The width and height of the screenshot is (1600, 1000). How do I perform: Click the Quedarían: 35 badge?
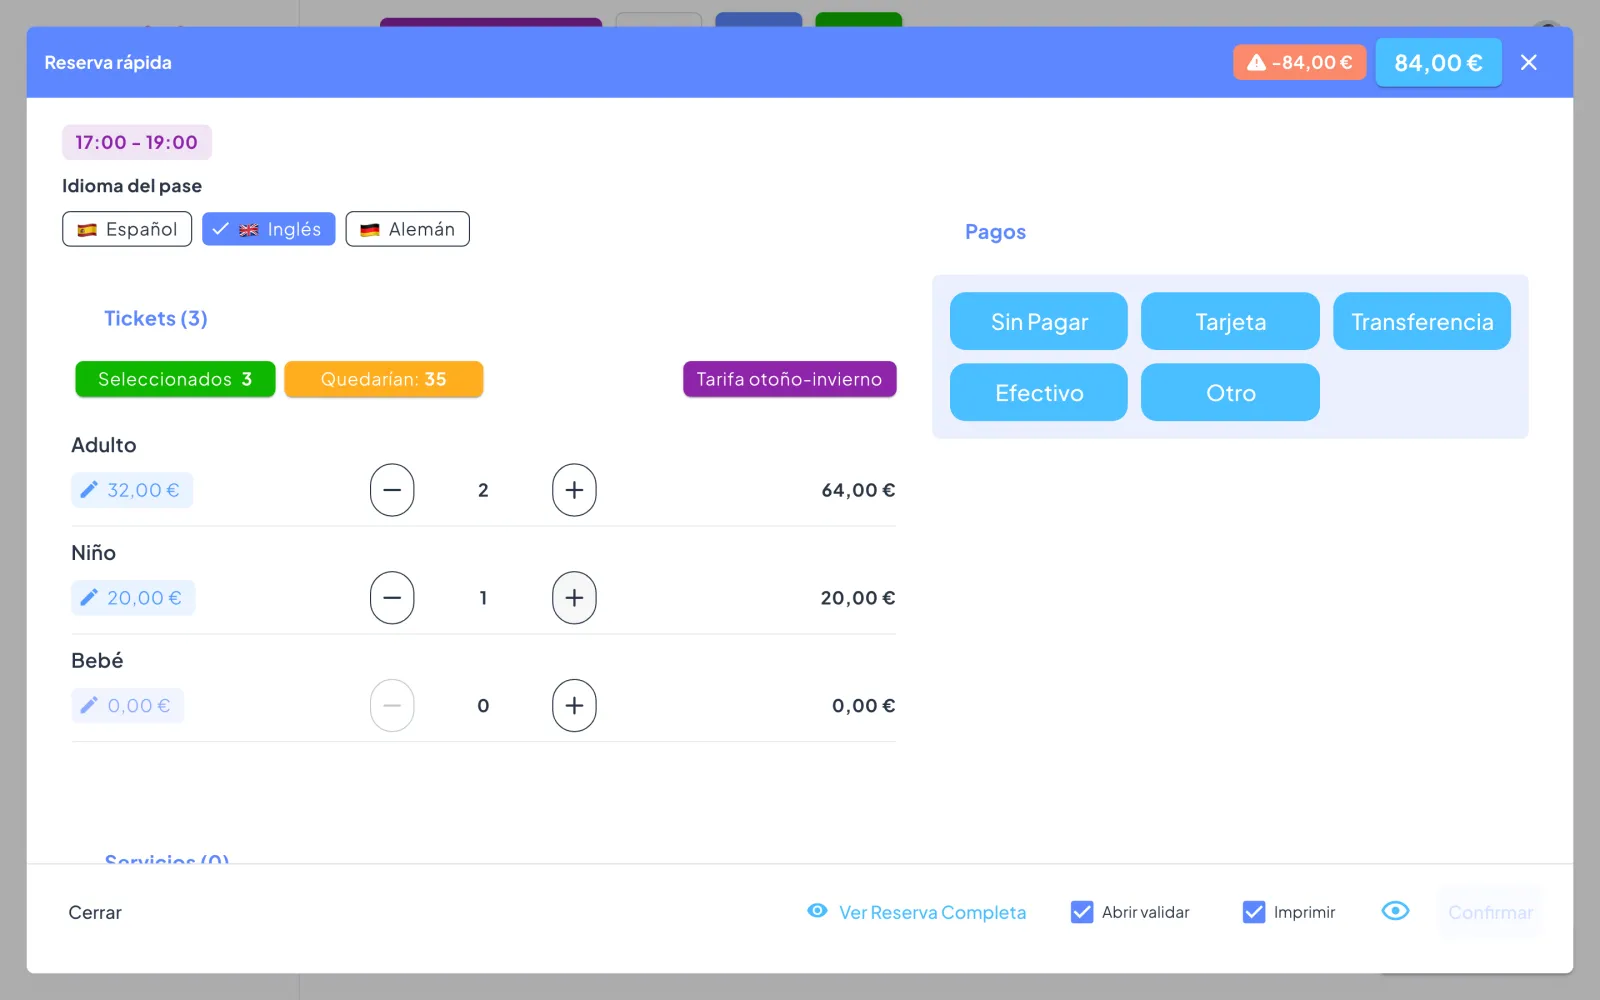(x=383, y=379)
